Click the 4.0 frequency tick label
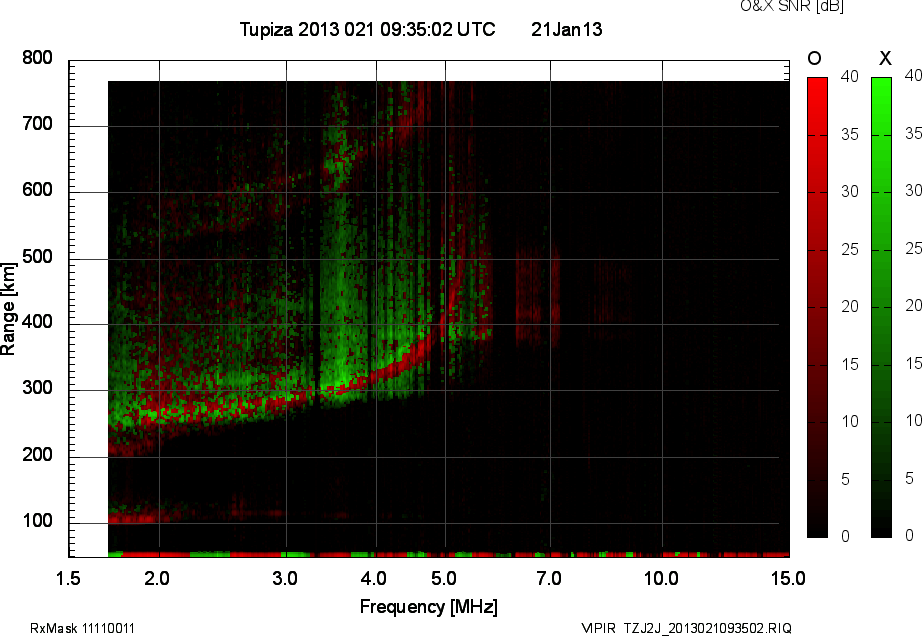 point(374,578)
